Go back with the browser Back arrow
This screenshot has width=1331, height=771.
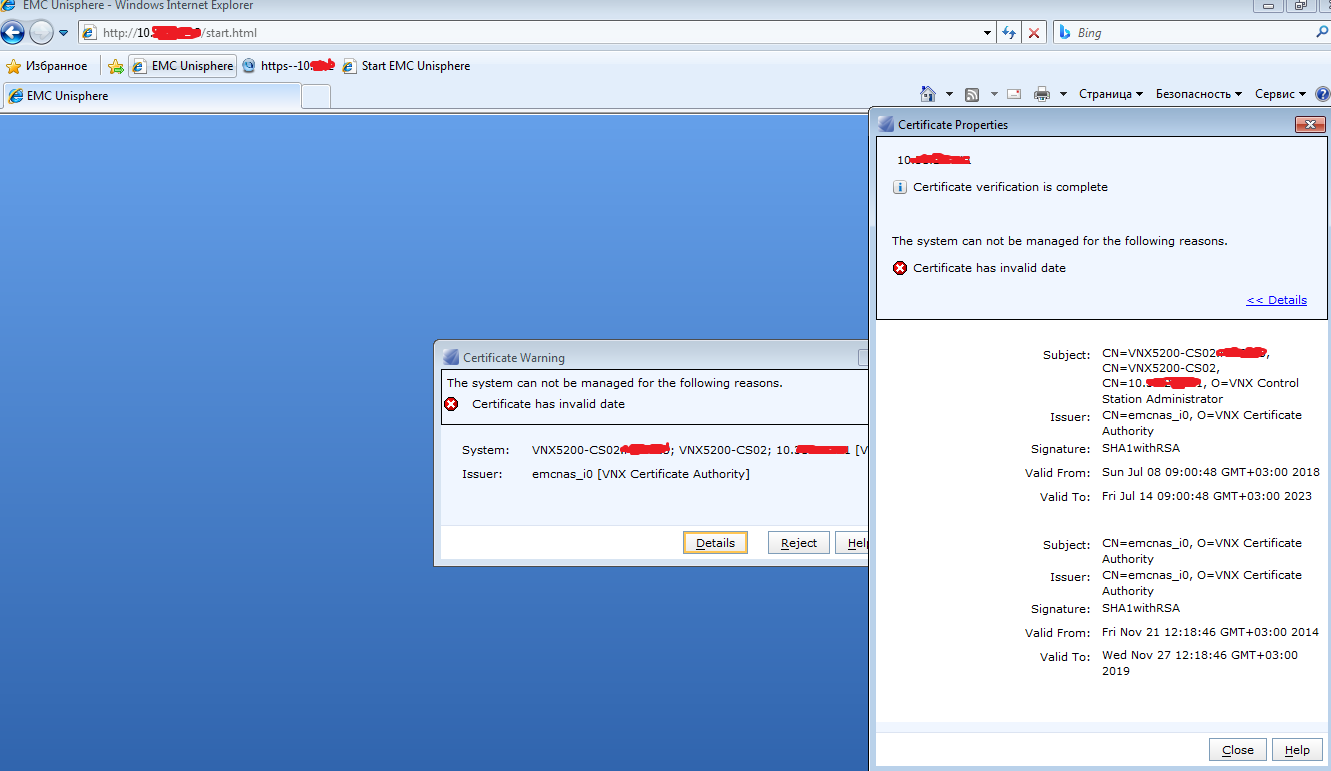click(13, 32)
